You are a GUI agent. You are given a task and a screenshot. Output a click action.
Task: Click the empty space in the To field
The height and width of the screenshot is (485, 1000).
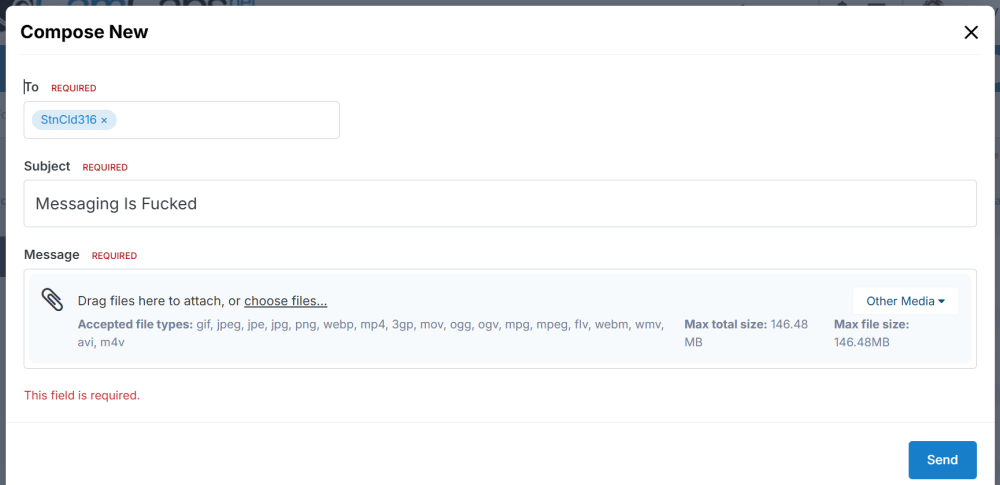[230, 120]
